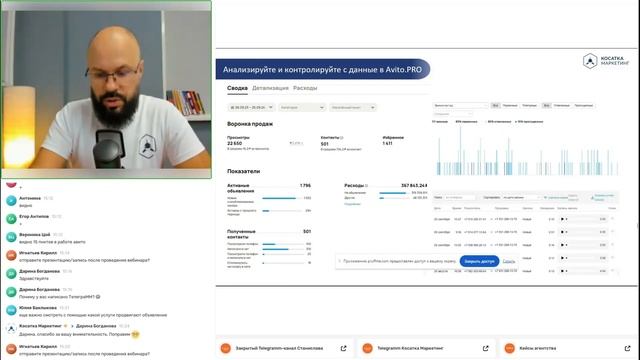The height and width of the screenshot is (360, 640).
Task: Click Дарина Богданова Здравствуйте message
Action: tap(34, 278)
